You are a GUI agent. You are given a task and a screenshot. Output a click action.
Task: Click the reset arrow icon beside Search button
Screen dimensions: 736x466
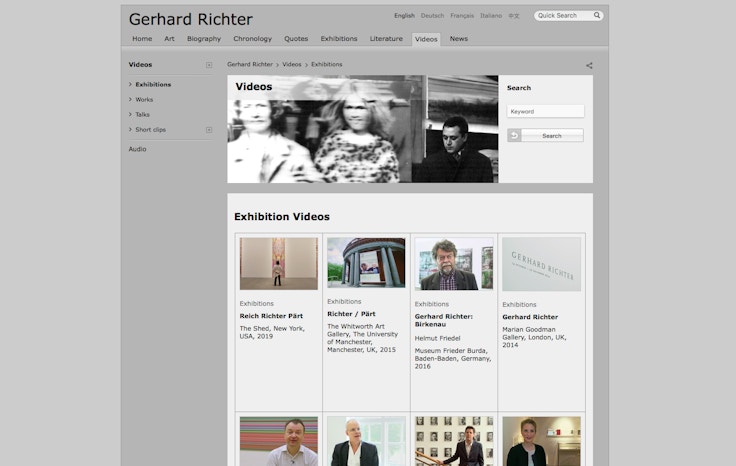point(514,135)
